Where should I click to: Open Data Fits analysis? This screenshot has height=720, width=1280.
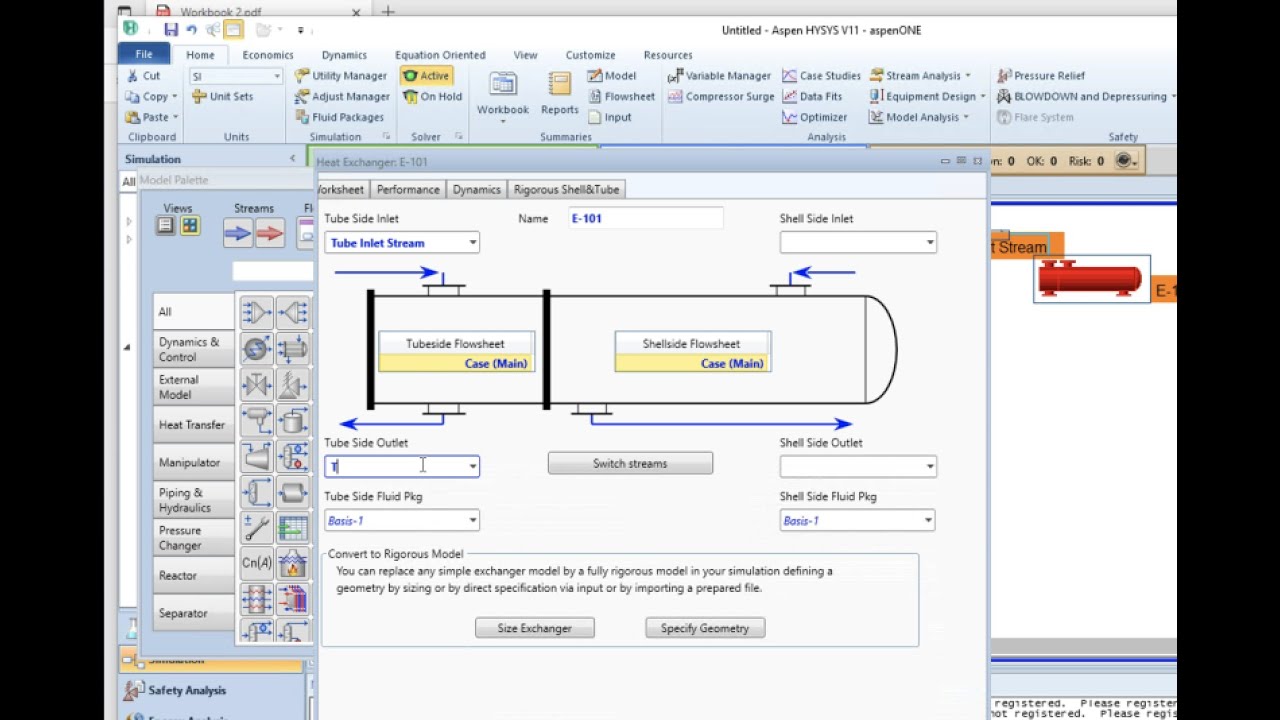click(812, 97)
